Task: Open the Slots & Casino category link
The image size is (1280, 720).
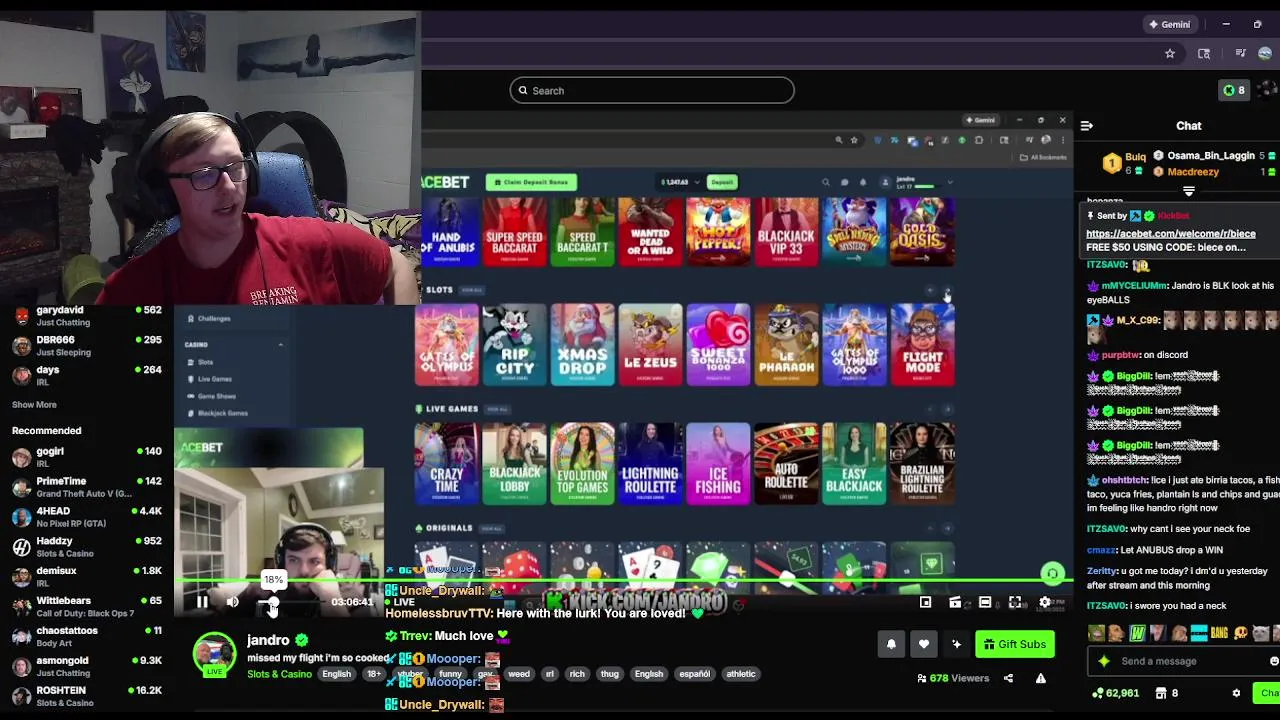Action: click(279, 674)
